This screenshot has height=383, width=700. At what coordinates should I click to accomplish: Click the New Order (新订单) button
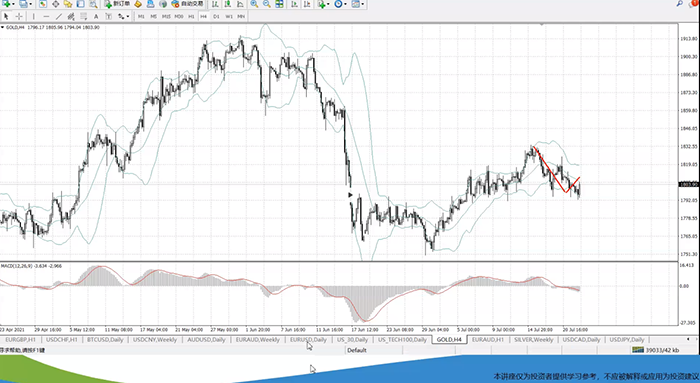point(117,4)
